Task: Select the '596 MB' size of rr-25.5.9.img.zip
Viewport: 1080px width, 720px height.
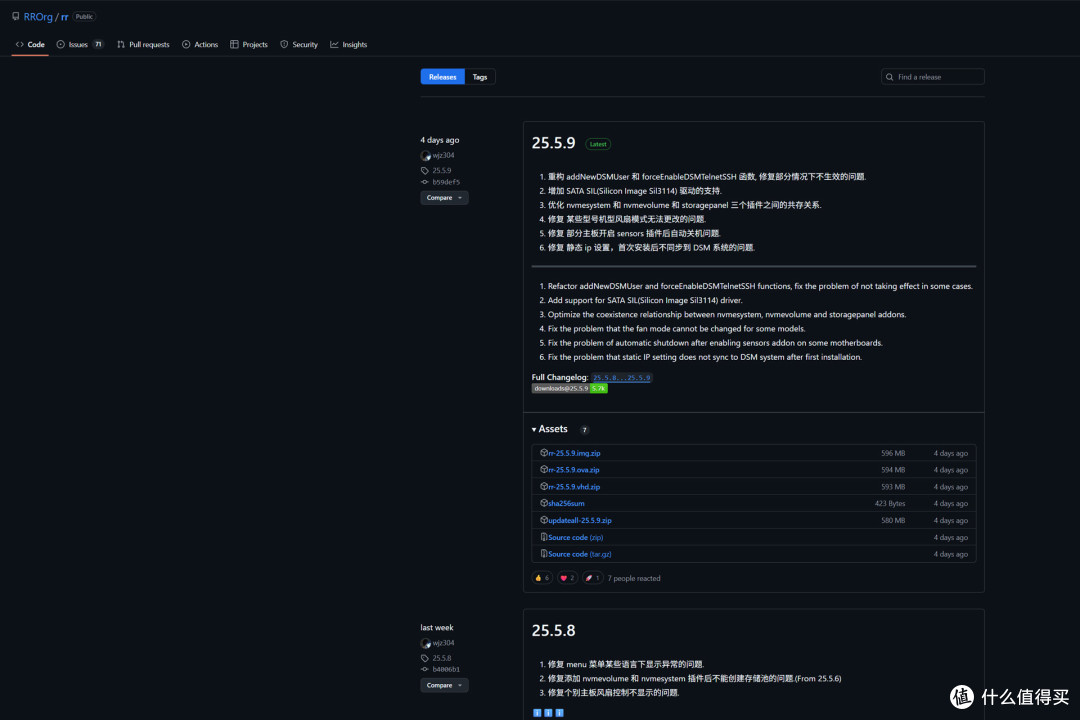Action: coord(893,453)
